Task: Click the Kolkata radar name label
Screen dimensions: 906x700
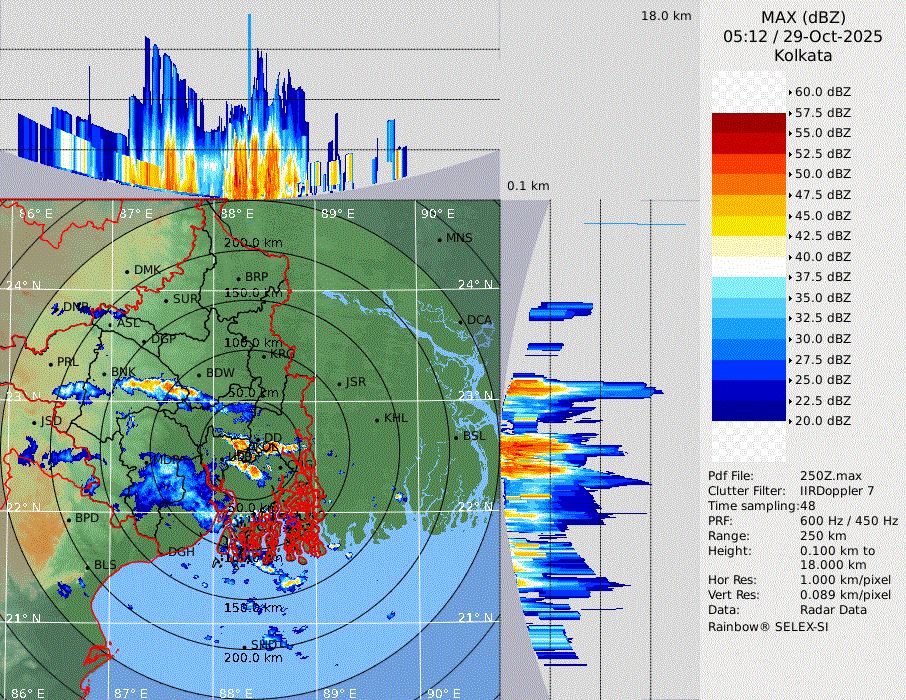Action: 803,55
